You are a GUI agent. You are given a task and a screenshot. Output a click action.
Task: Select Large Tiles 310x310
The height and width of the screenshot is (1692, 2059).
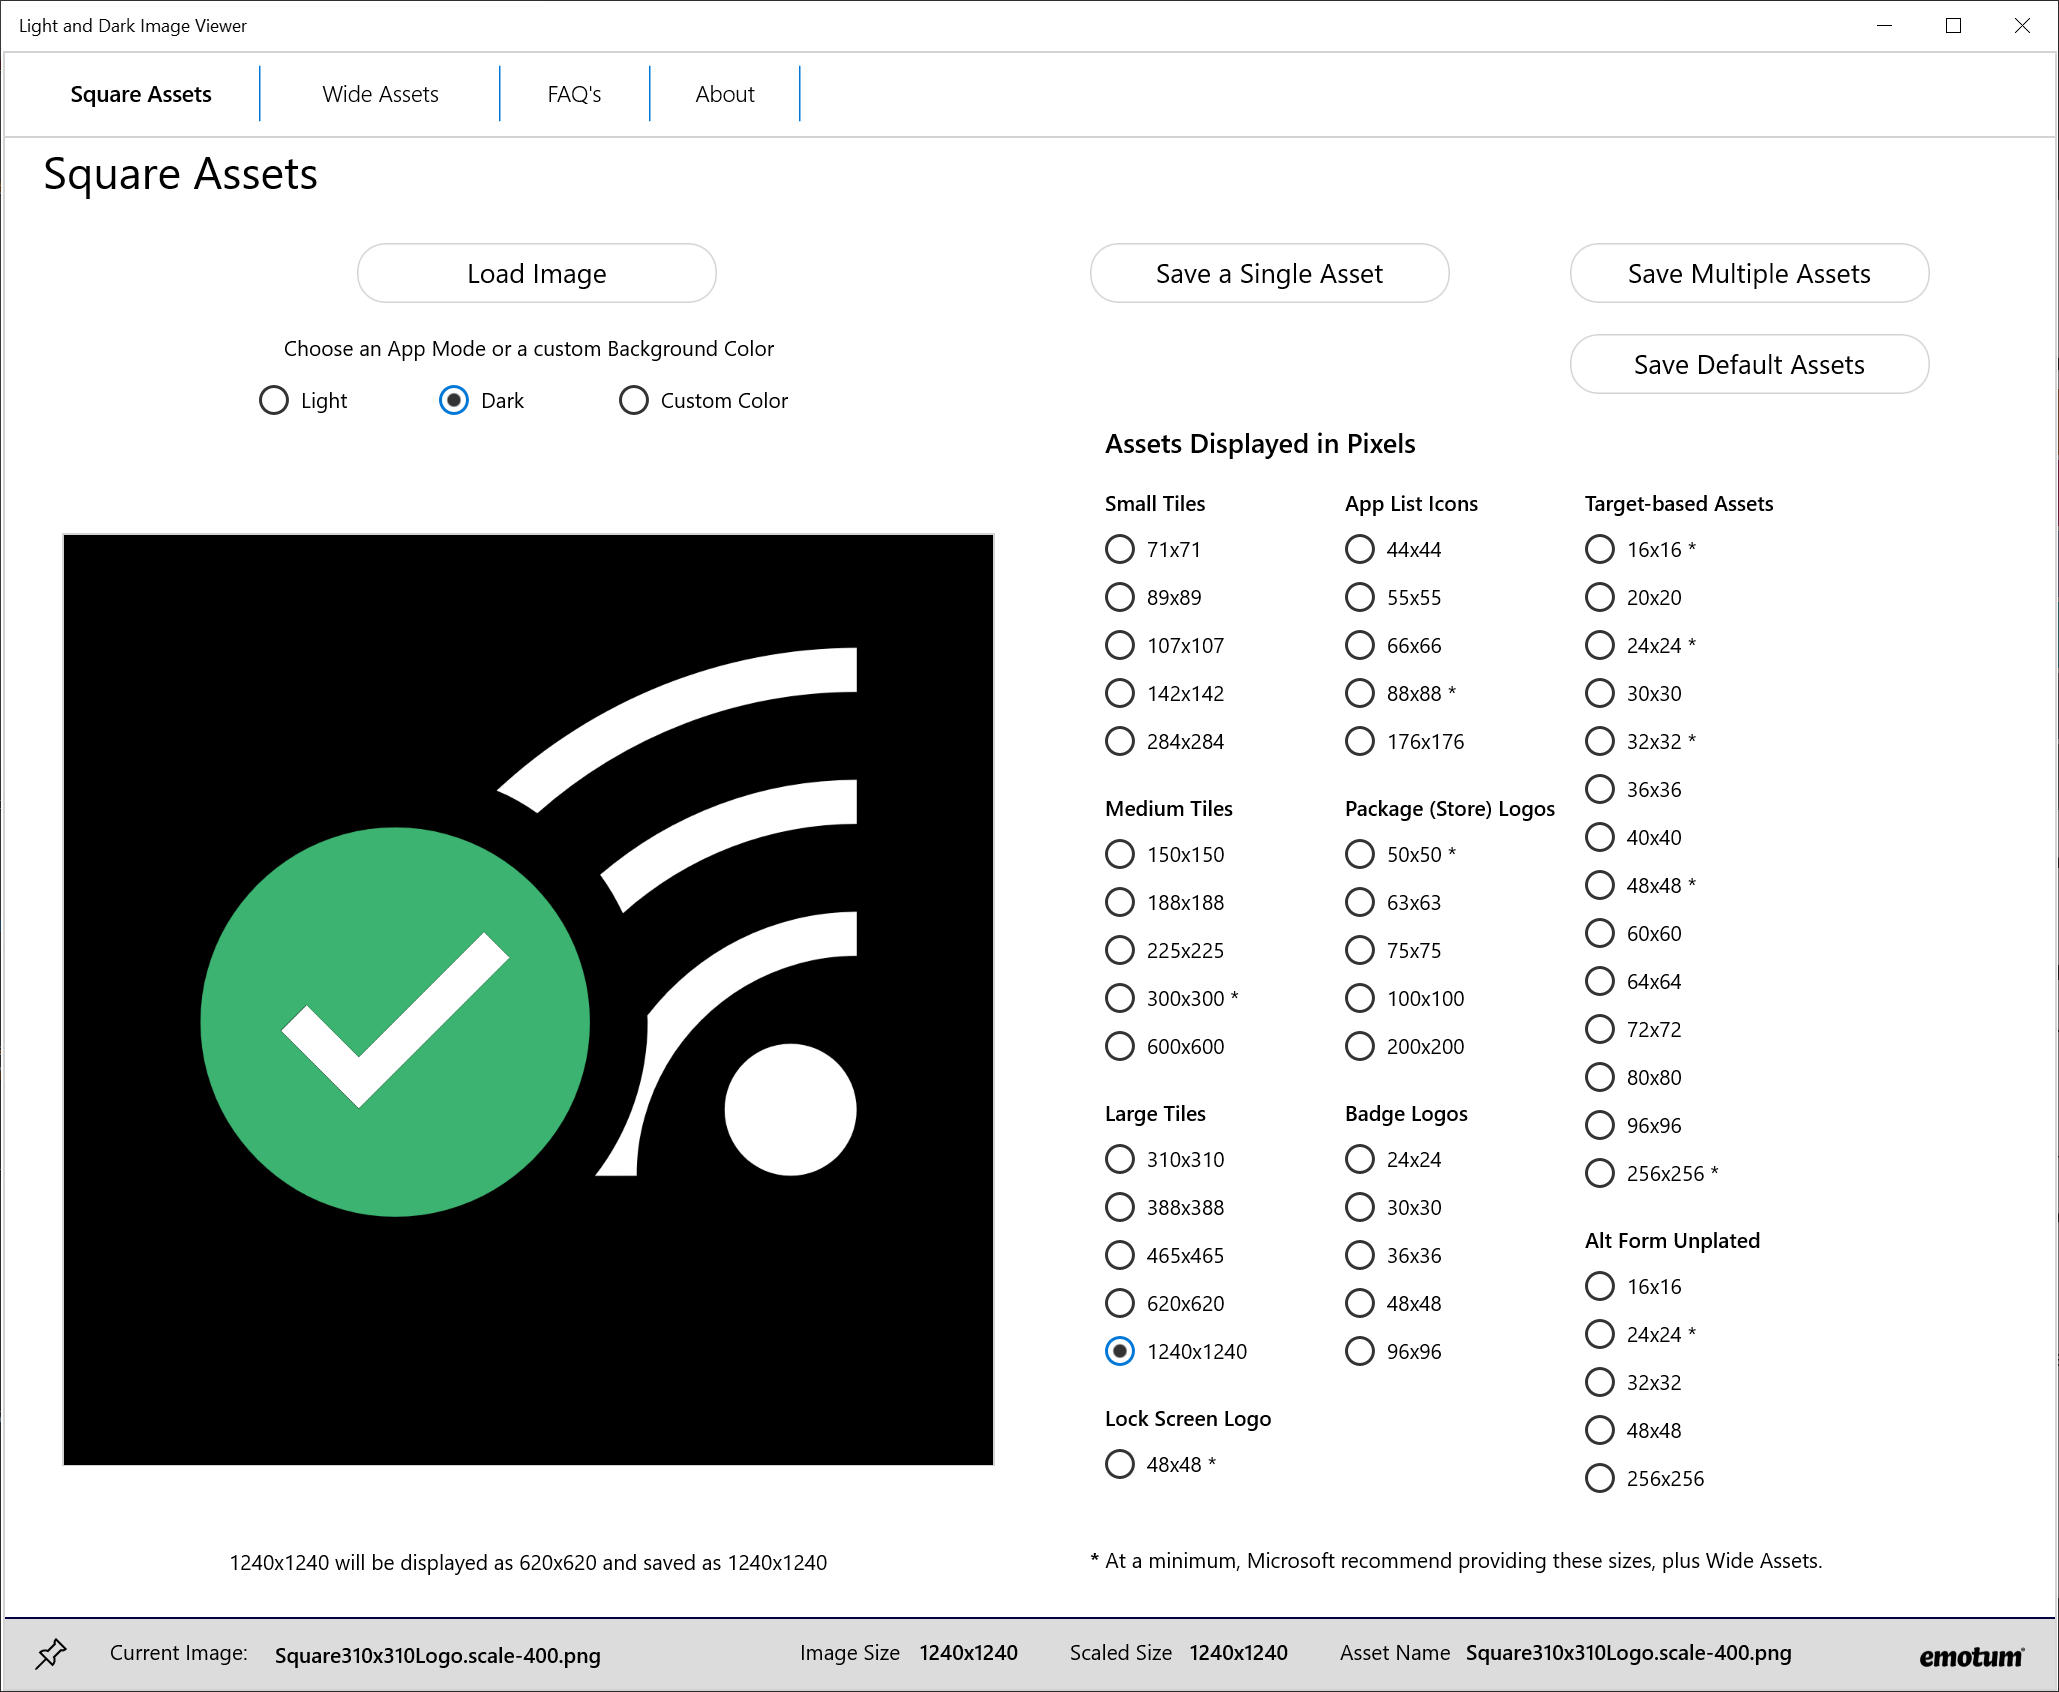(x=1164, y=1159)
